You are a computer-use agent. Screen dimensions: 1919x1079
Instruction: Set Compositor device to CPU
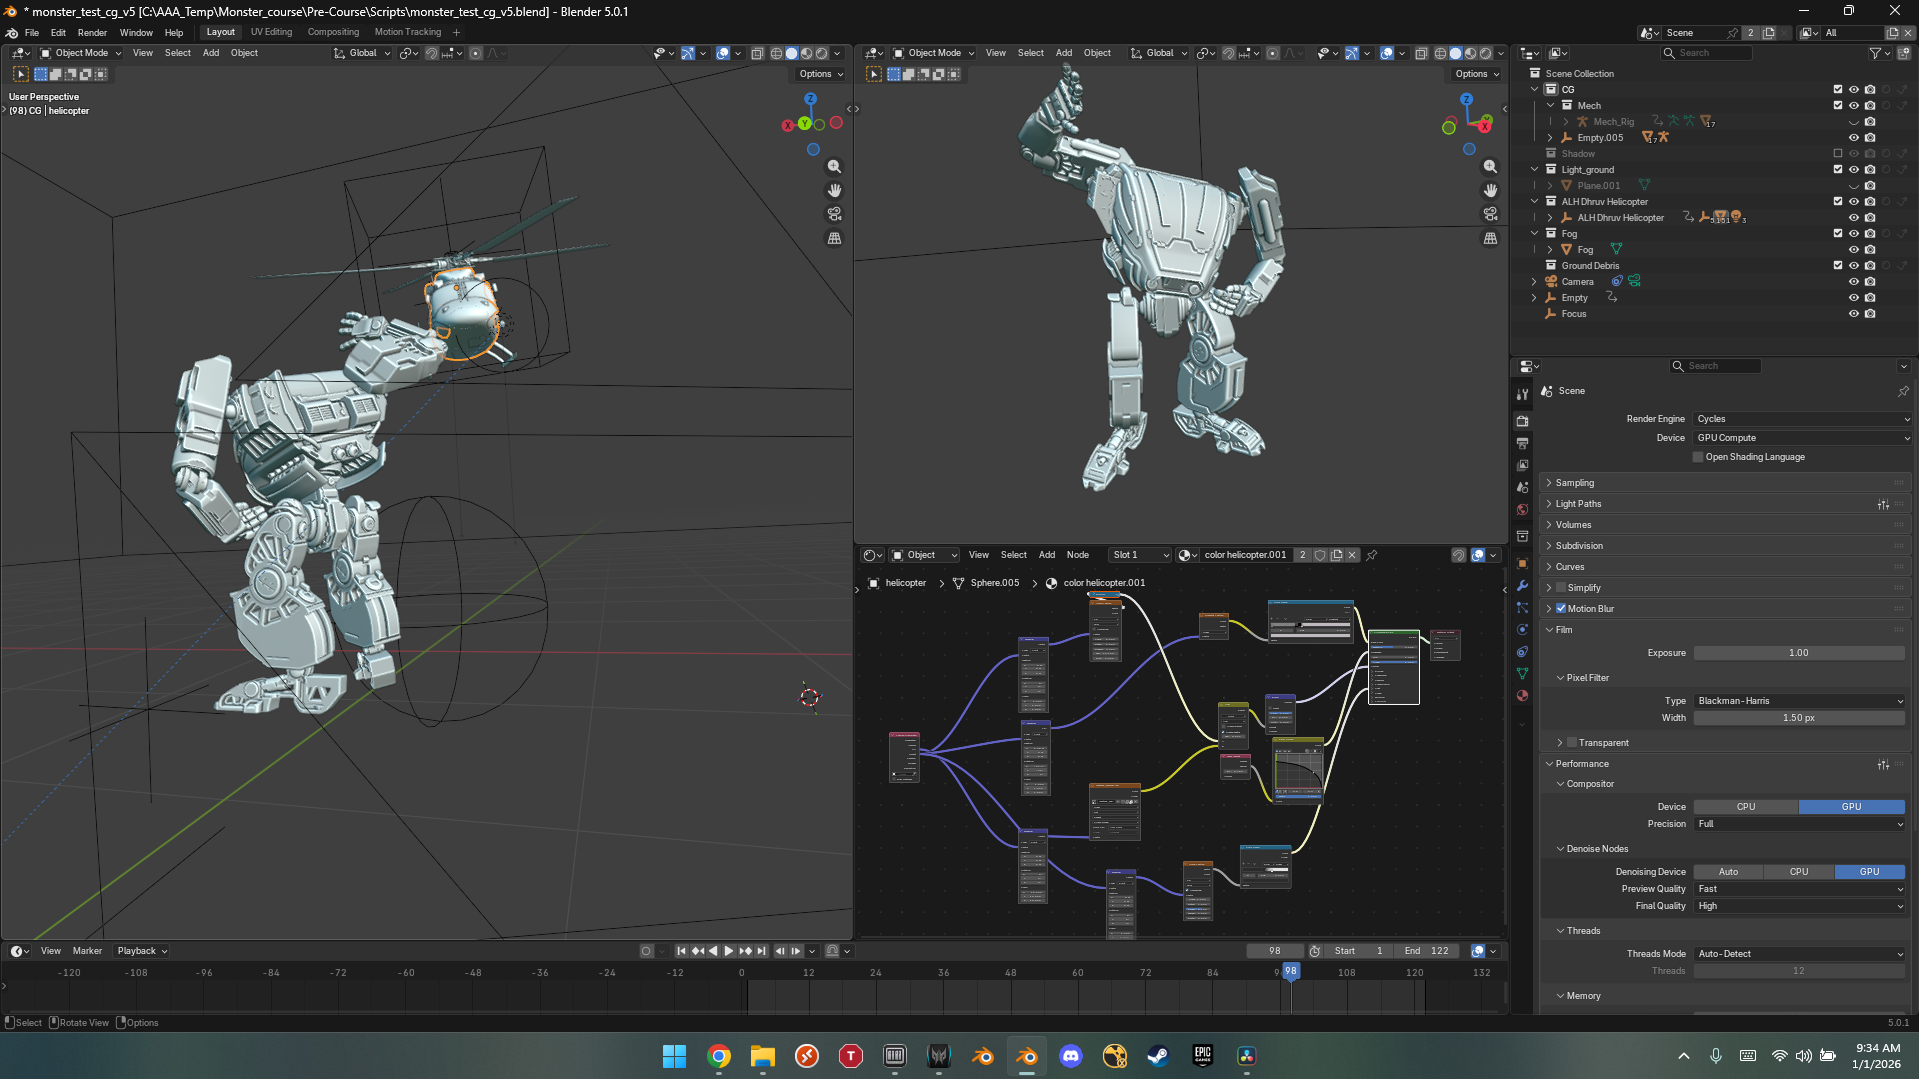pyautogui.click(x=1746, y=807)
